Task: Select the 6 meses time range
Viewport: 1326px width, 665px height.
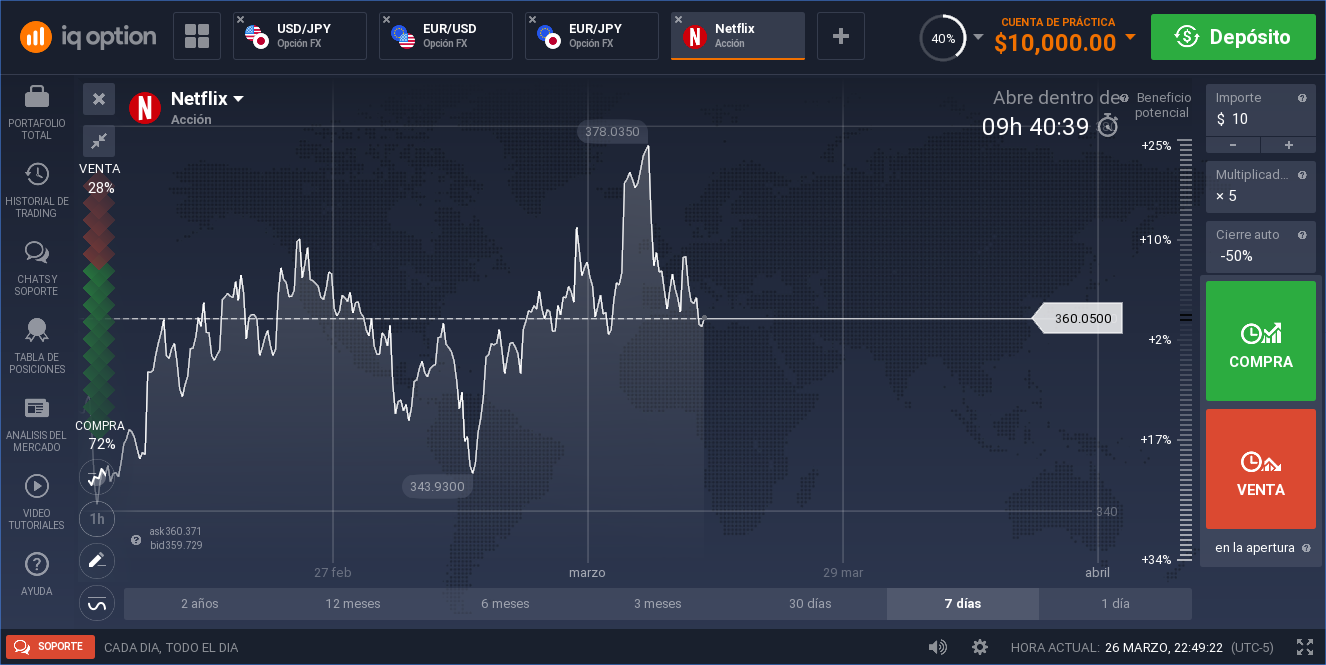Action: (505, 604)
